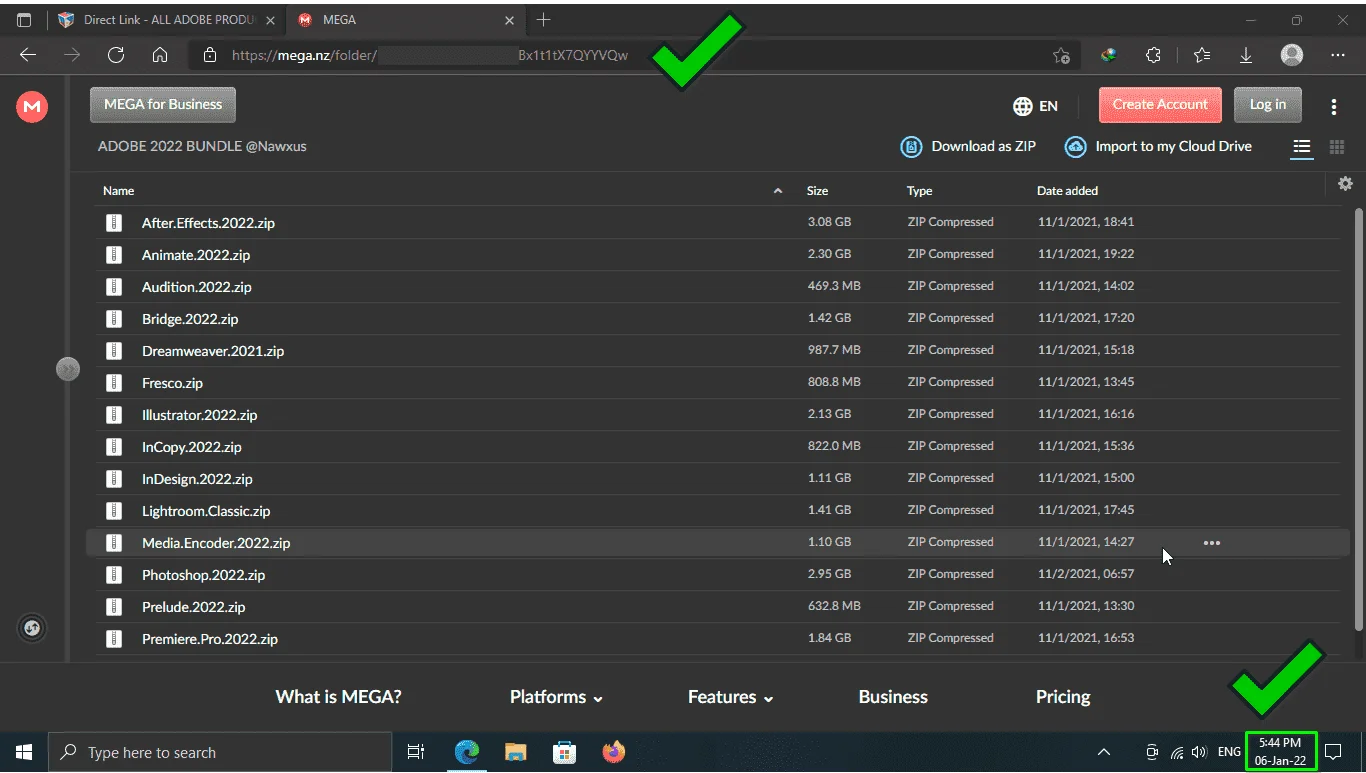Click zip file icon next to Illustrator.2022.zip
This screenshot has width=1366, height=773.
(x=115, y=414)
